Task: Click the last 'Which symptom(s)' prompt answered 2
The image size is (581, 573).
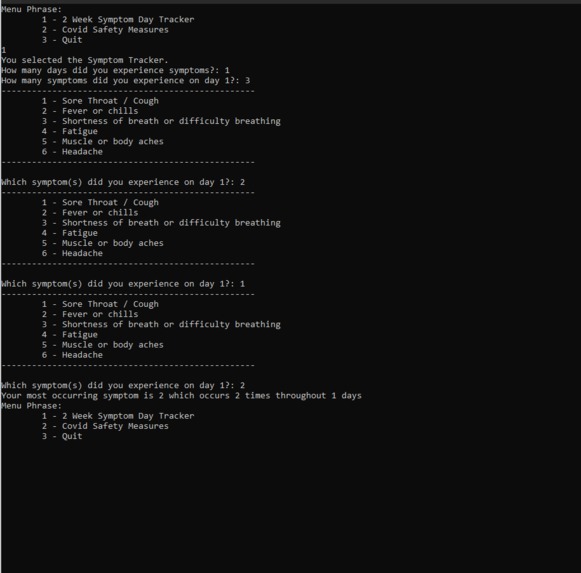Action: coord(123,385)
